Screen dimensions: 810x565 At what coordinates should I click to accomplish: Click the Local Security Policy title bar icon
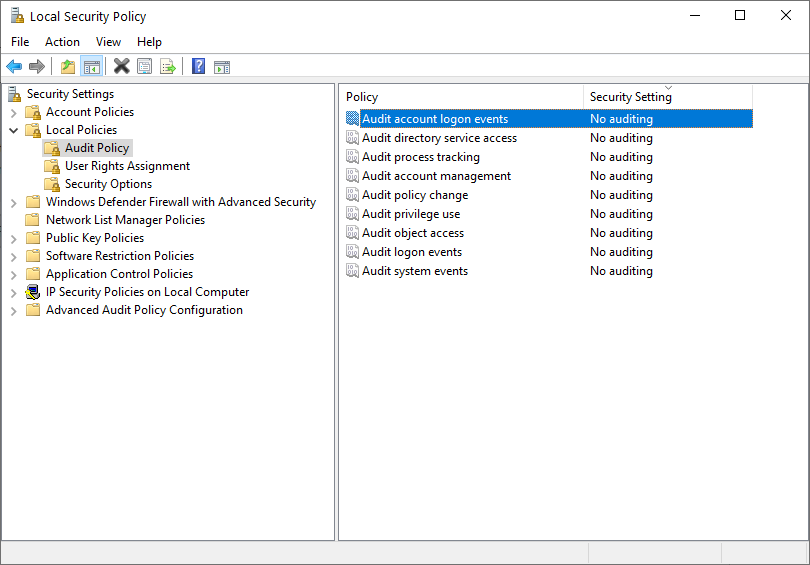[17, 15]
